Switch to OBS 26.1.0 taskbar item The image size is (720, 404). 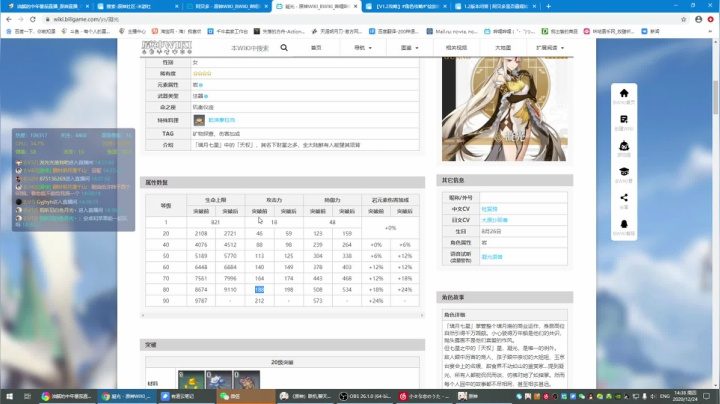pyautogui.click(x=365, y=396)
